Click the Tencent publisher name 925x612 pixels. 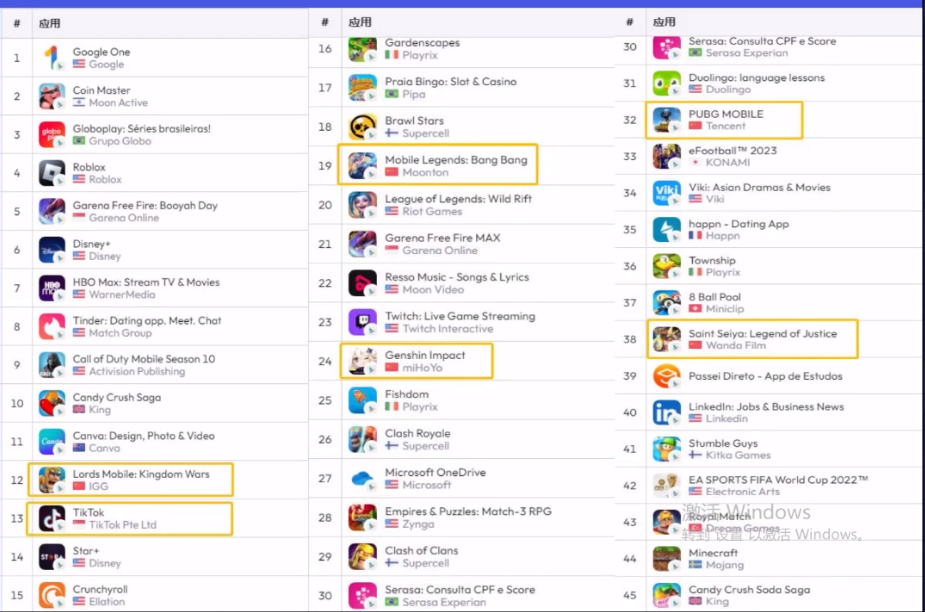coord(726,126)
